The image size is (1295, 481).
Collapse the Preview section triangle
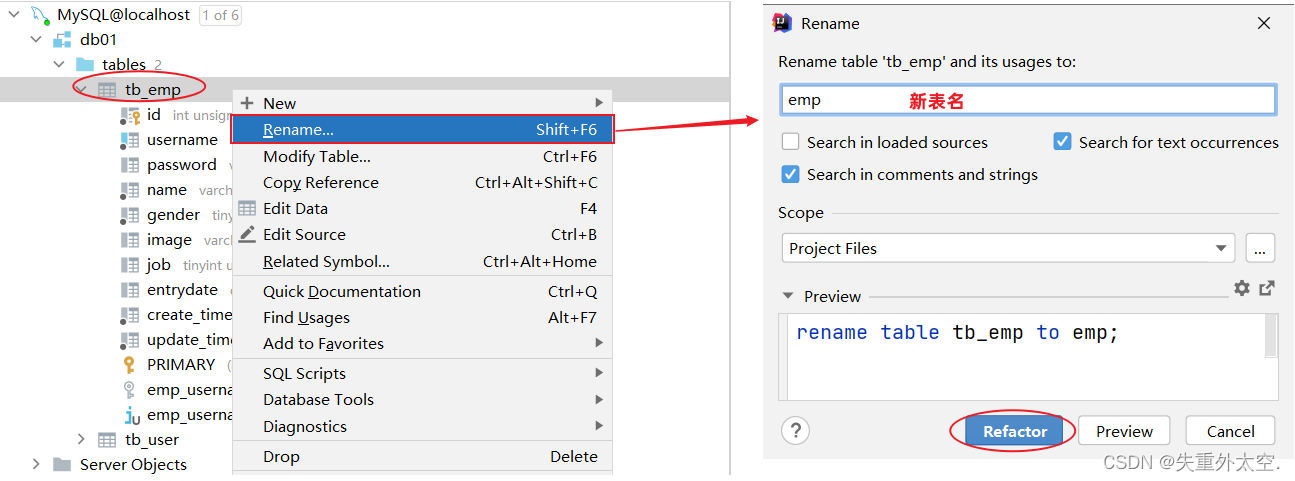788,296
